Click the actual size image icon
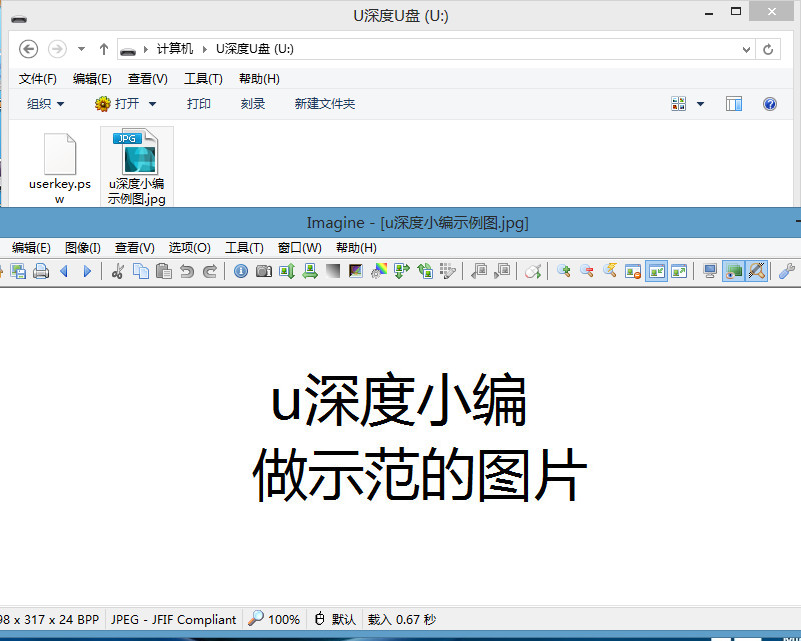The image size is (801, 641). [632, 271]
